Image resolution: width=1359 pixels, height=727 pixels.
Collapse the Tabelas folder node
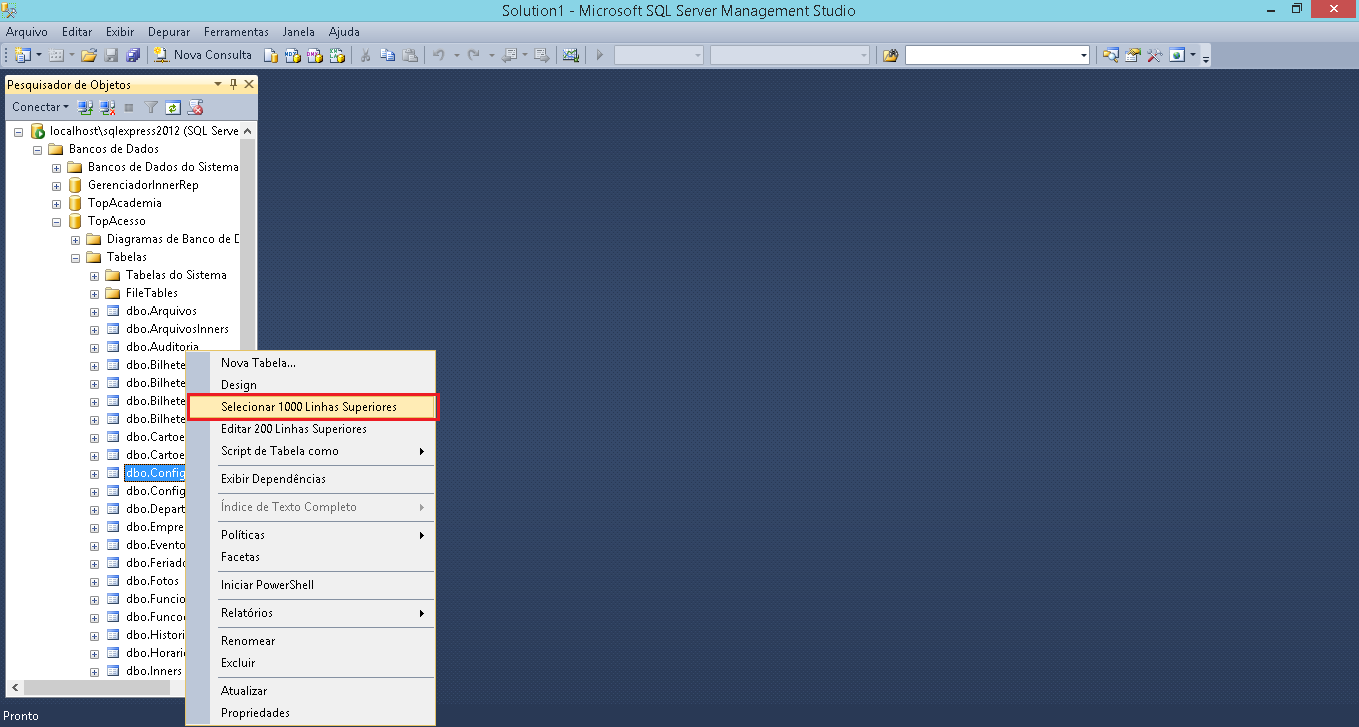(x=75, y=257)
